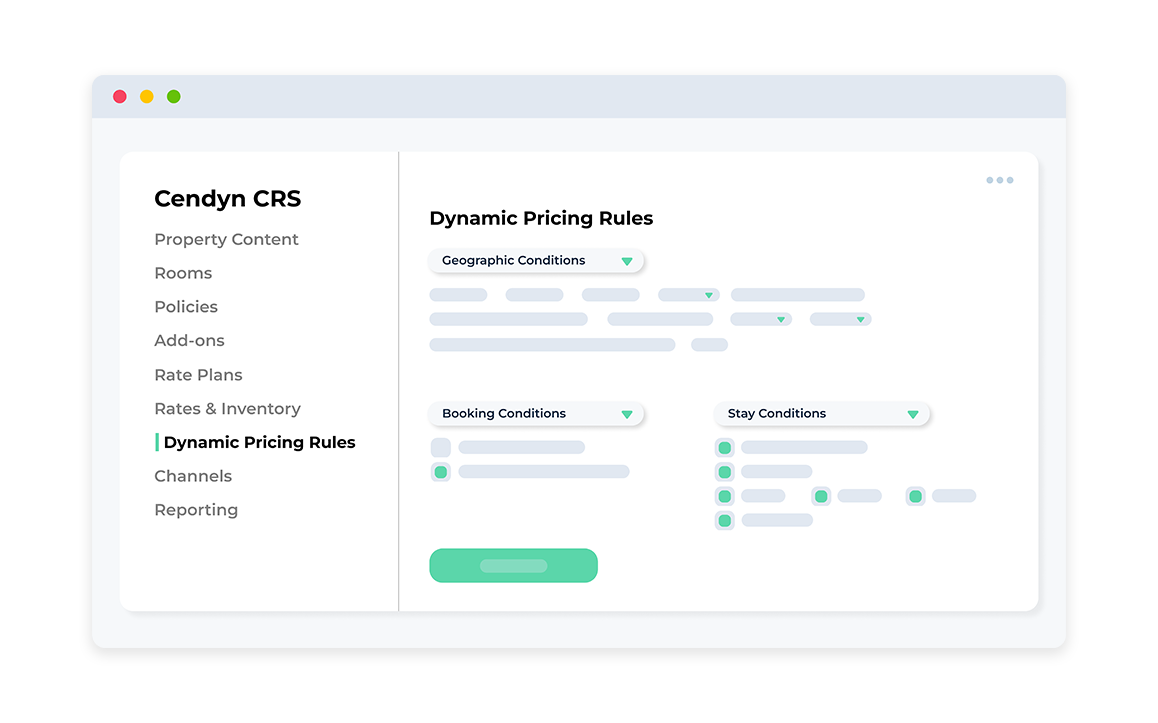Viewport: 1158px width, 723px height.
Task: Toggle the last Stay Conditions checkbox
Action: click(x=725, y=520)
